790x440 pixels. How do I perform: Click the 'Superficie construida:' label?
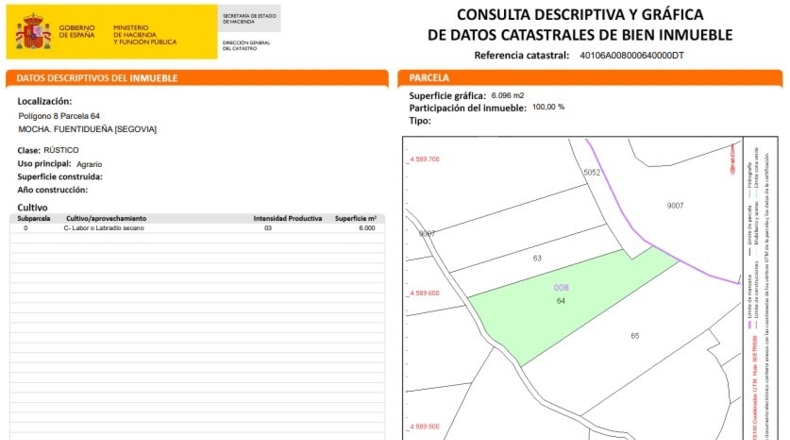coord(60,177)
